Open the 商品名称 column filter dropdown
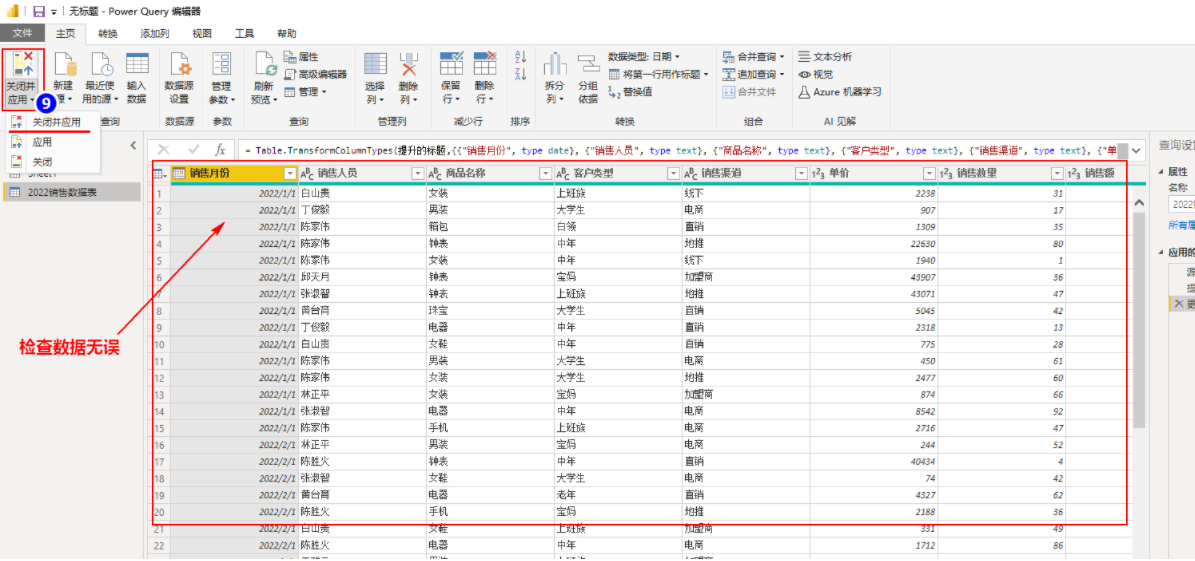1195x561 pixels. click(x=546, y=174)
